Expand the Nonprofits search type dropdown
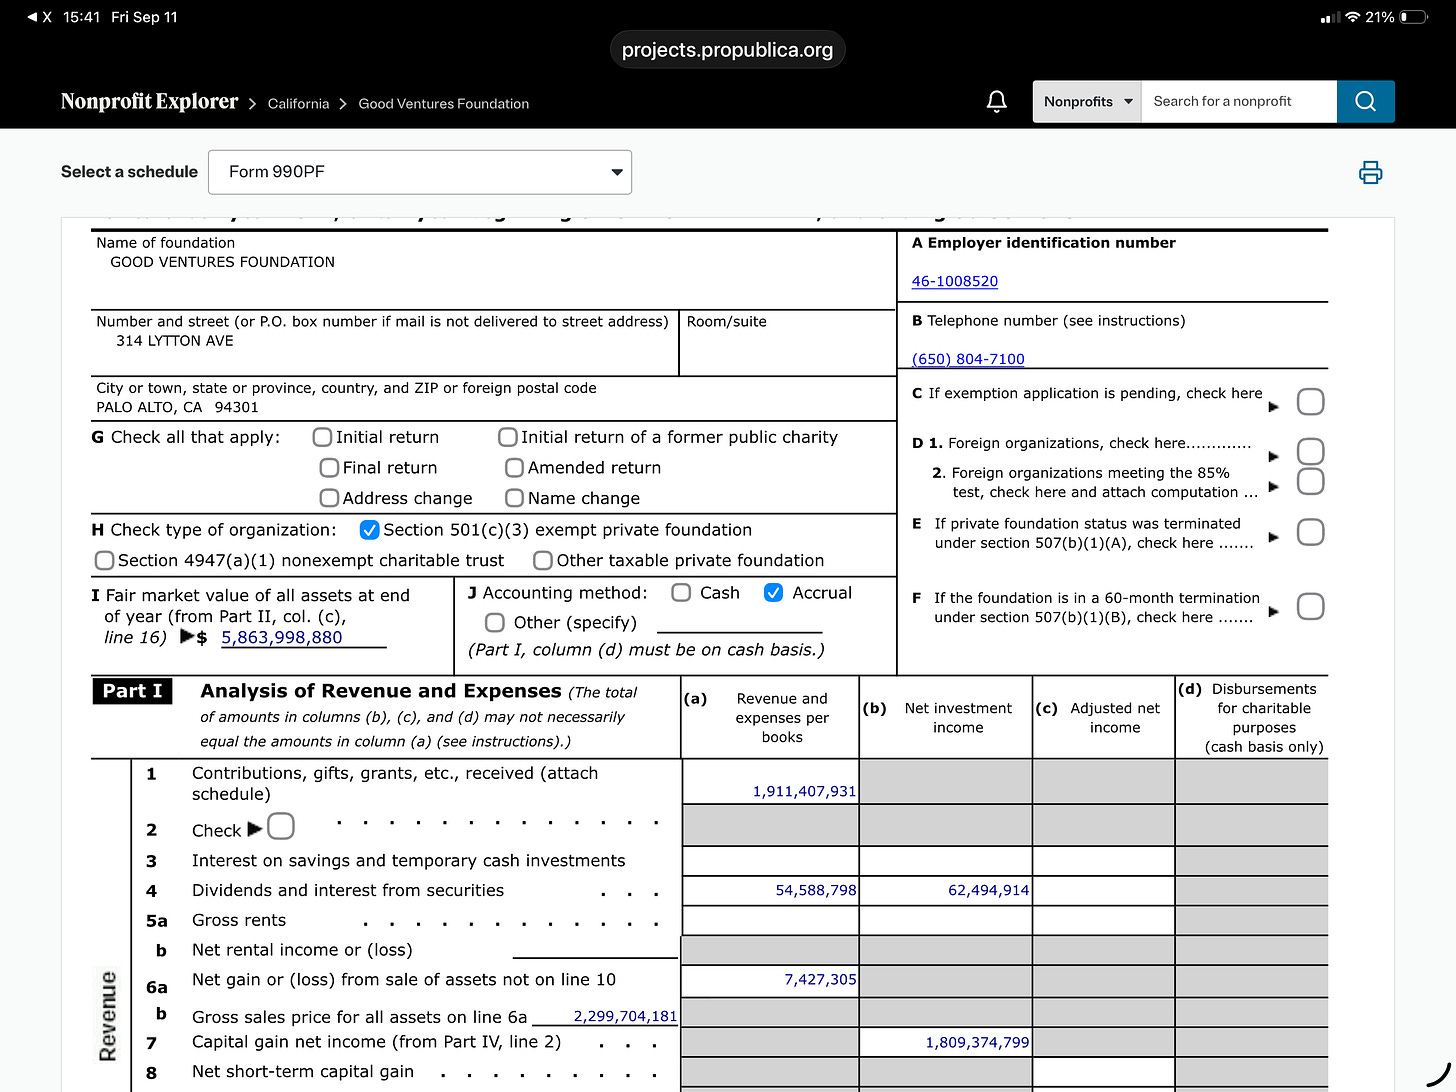 (x=1087, y=101)
